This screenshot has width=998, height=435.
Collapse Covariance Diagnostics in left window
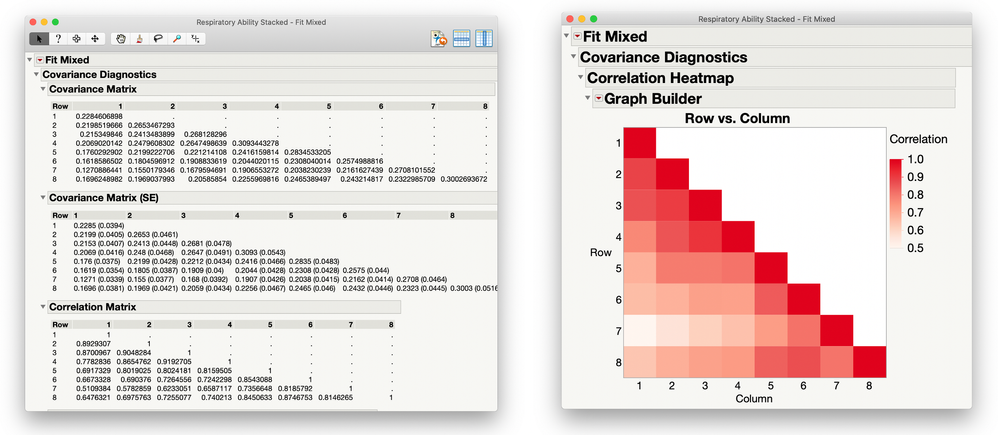tap(36, 75)
